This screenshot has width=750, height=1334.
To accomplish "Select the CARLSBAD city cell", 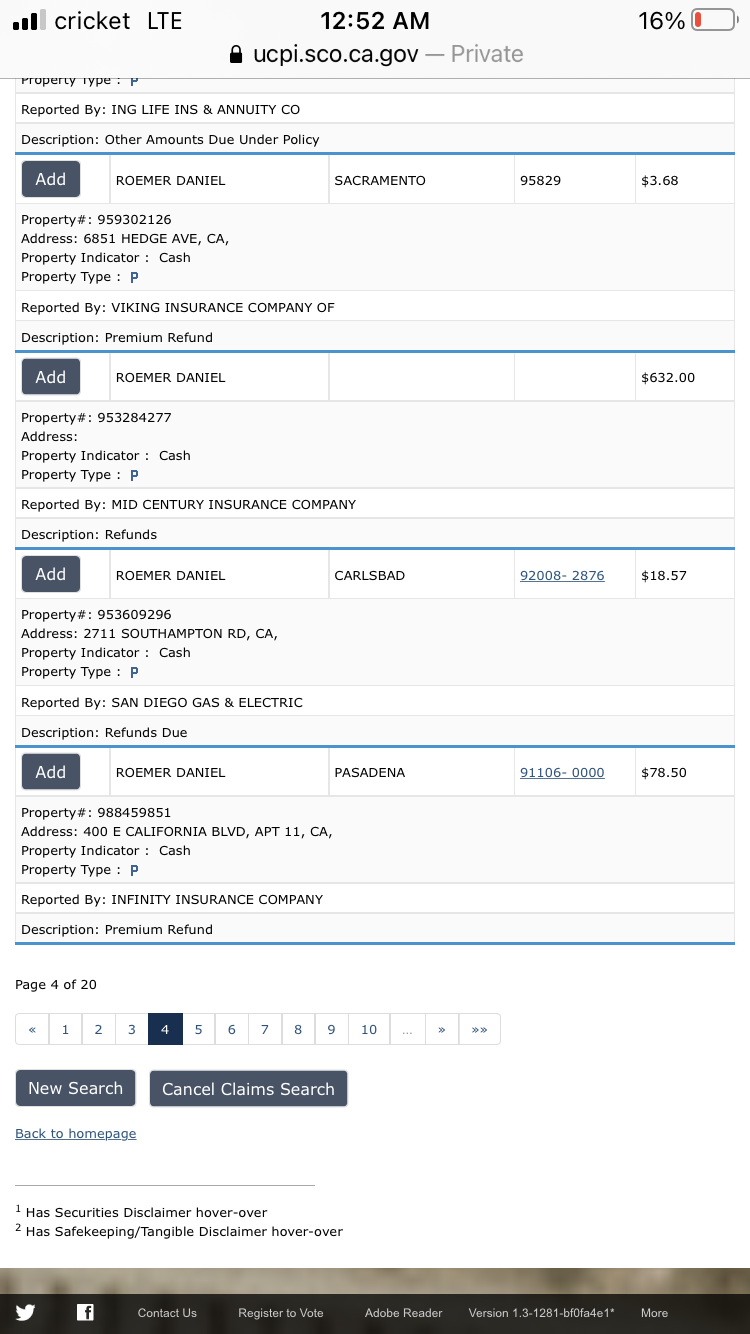I will [x=421, y=575].
